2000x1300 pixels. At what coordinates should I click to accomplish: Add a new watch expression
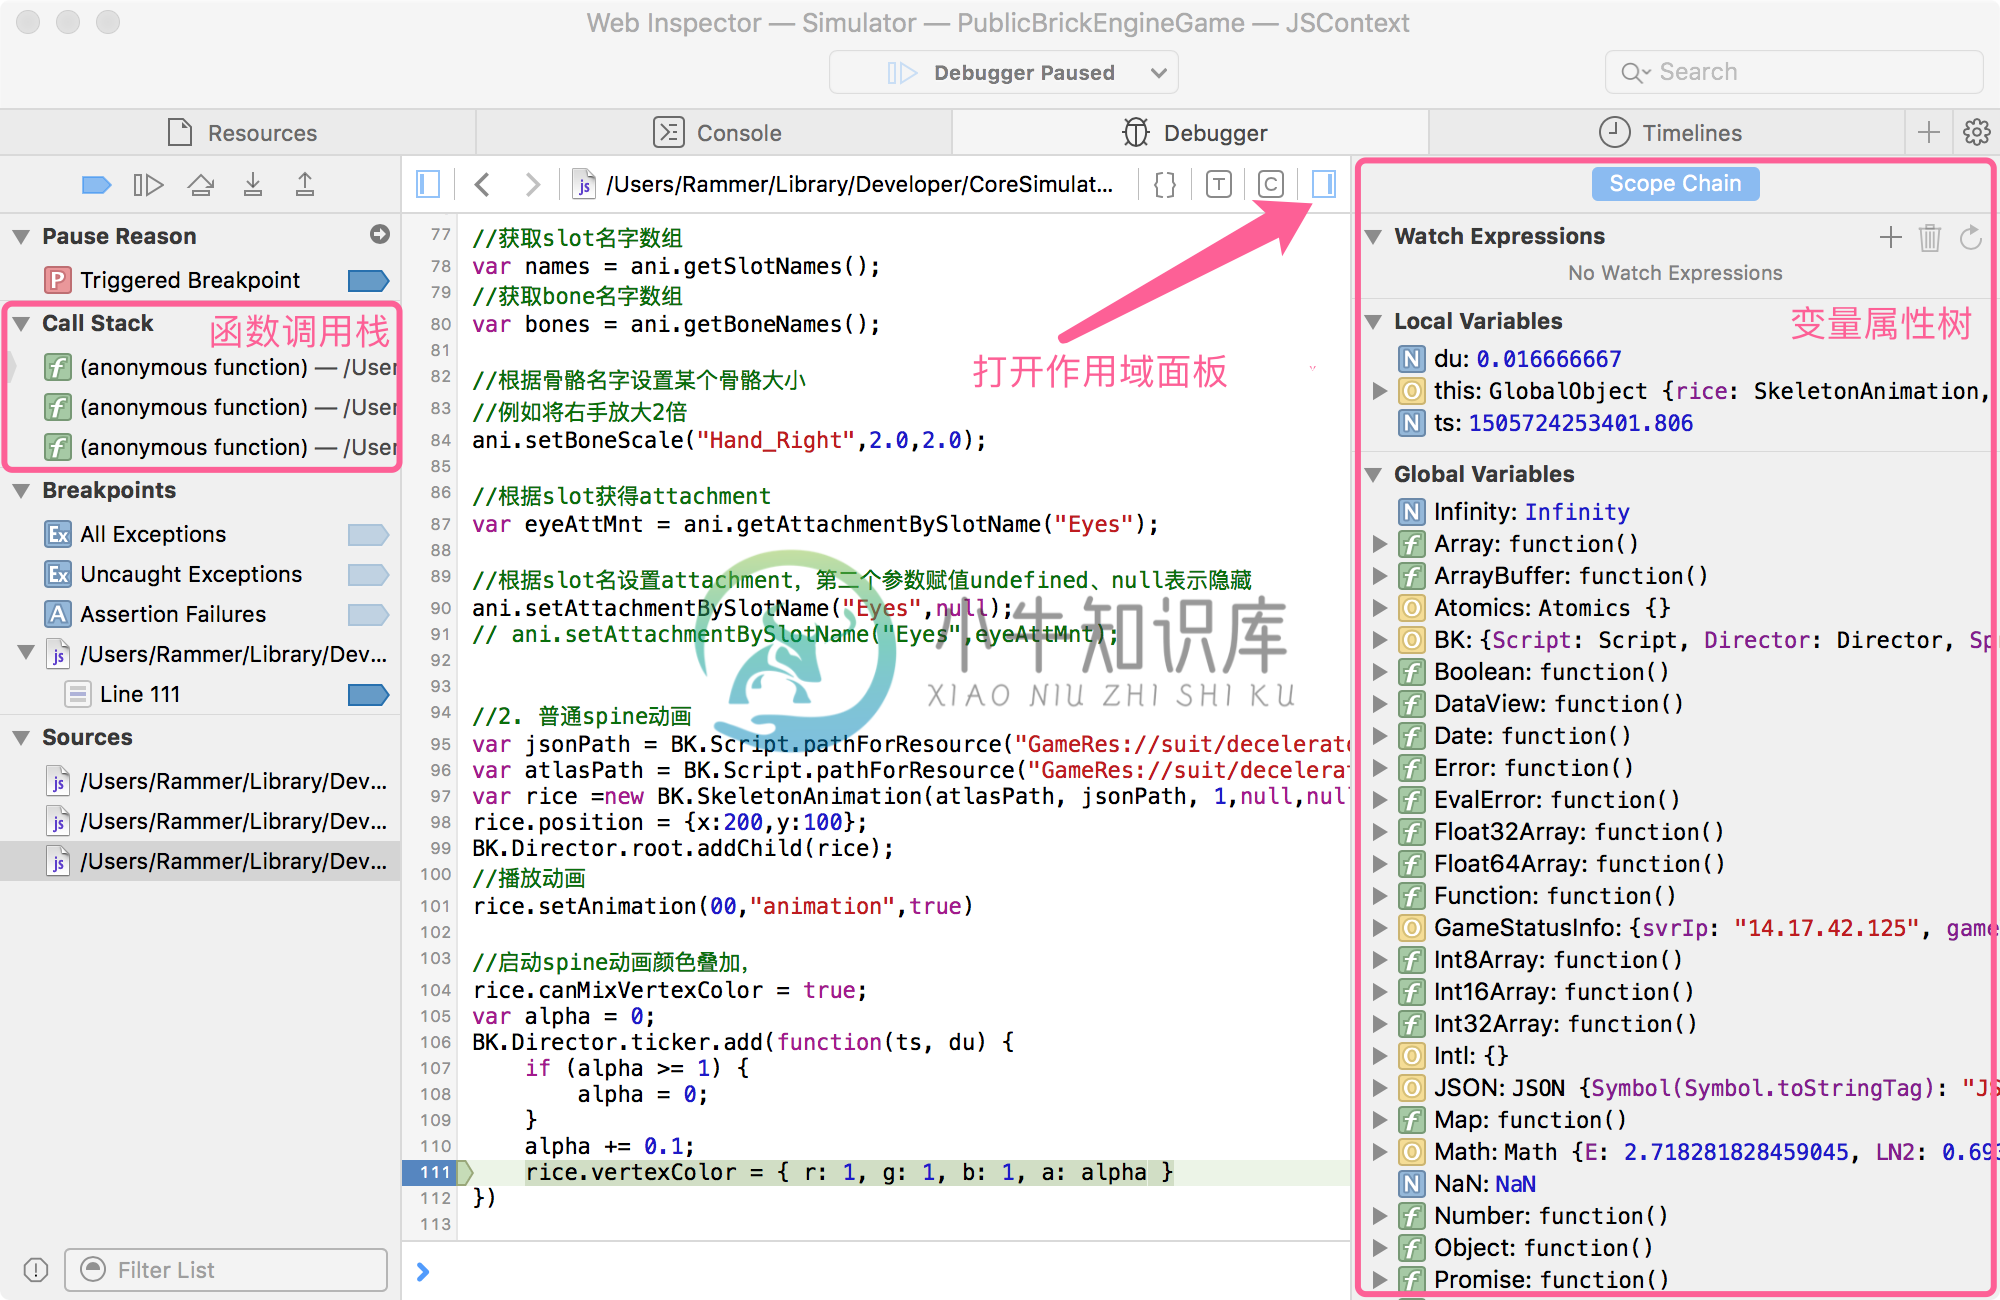(1890, 237)
